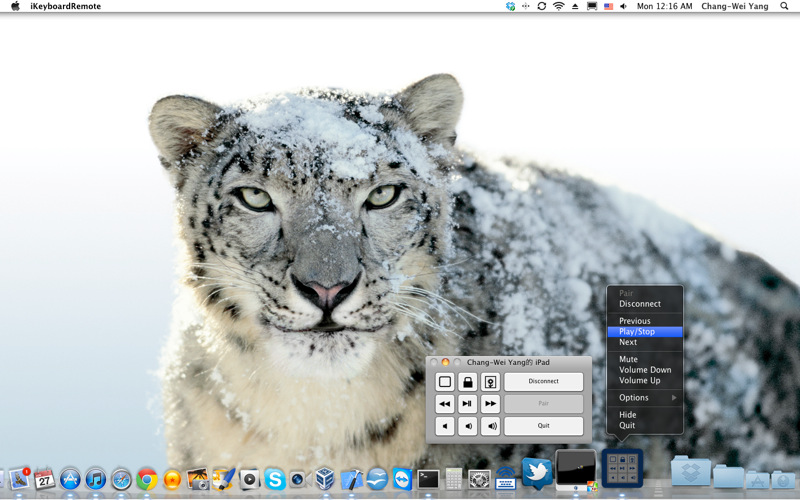Open the Twitter app from the dock
The height and width of the screenshot is (500, 800).
click(x=537, y=473)
